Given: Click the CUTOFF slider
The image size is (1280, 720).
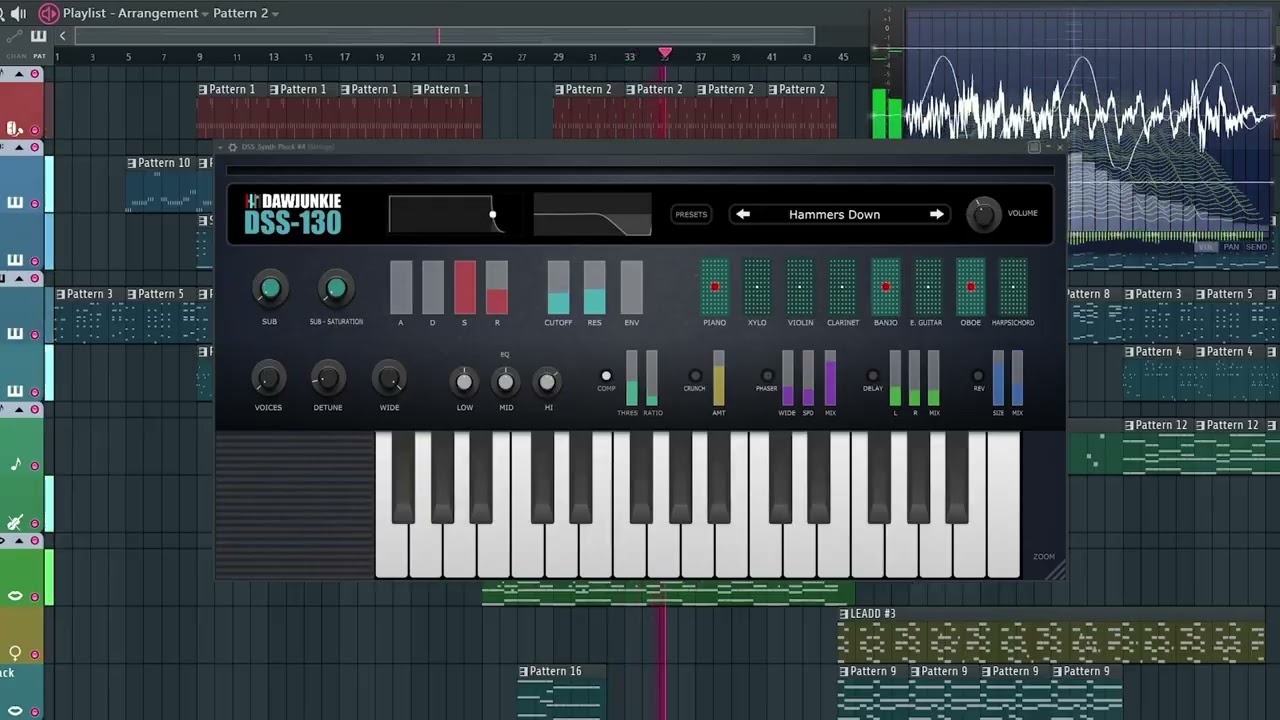Looking at the screenshot, I should (558, 288).
